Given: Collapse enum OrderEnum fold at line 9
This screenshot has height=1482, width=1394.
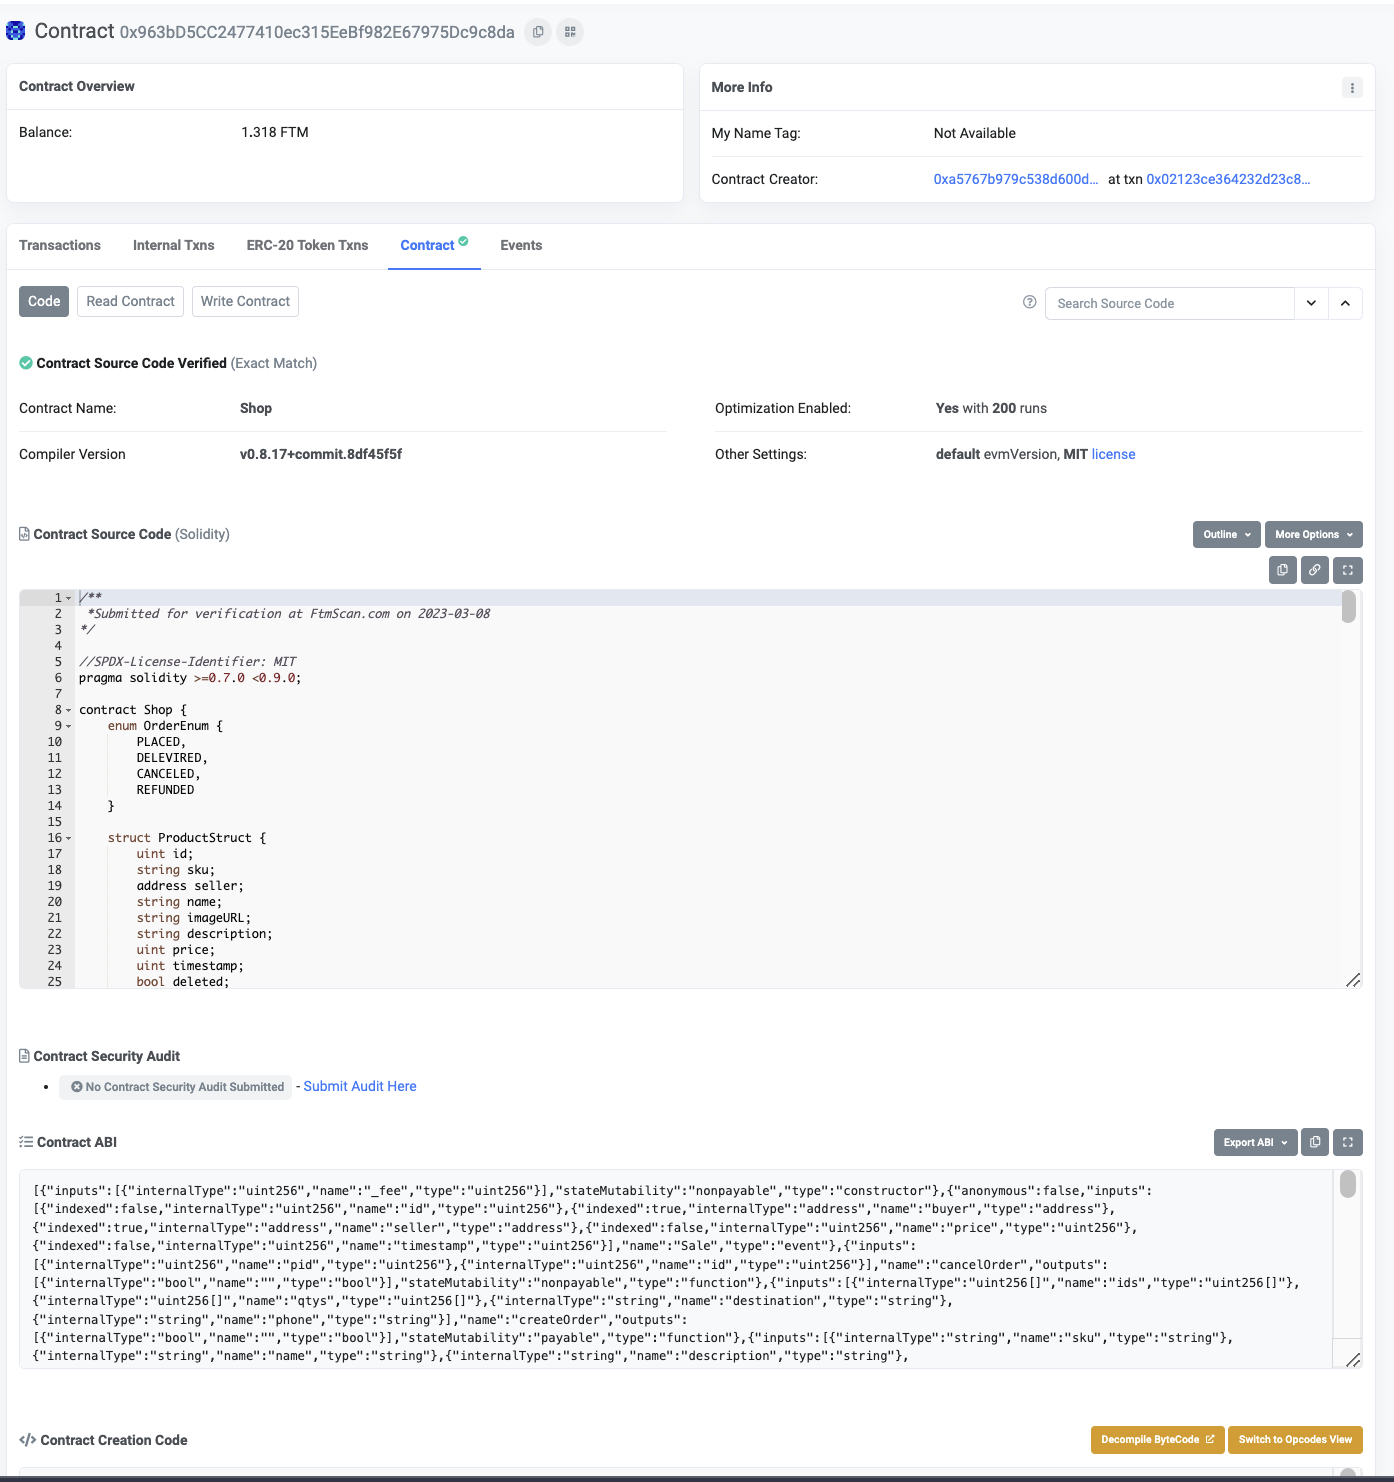Looking at the screenshot, I should point(69,726).
